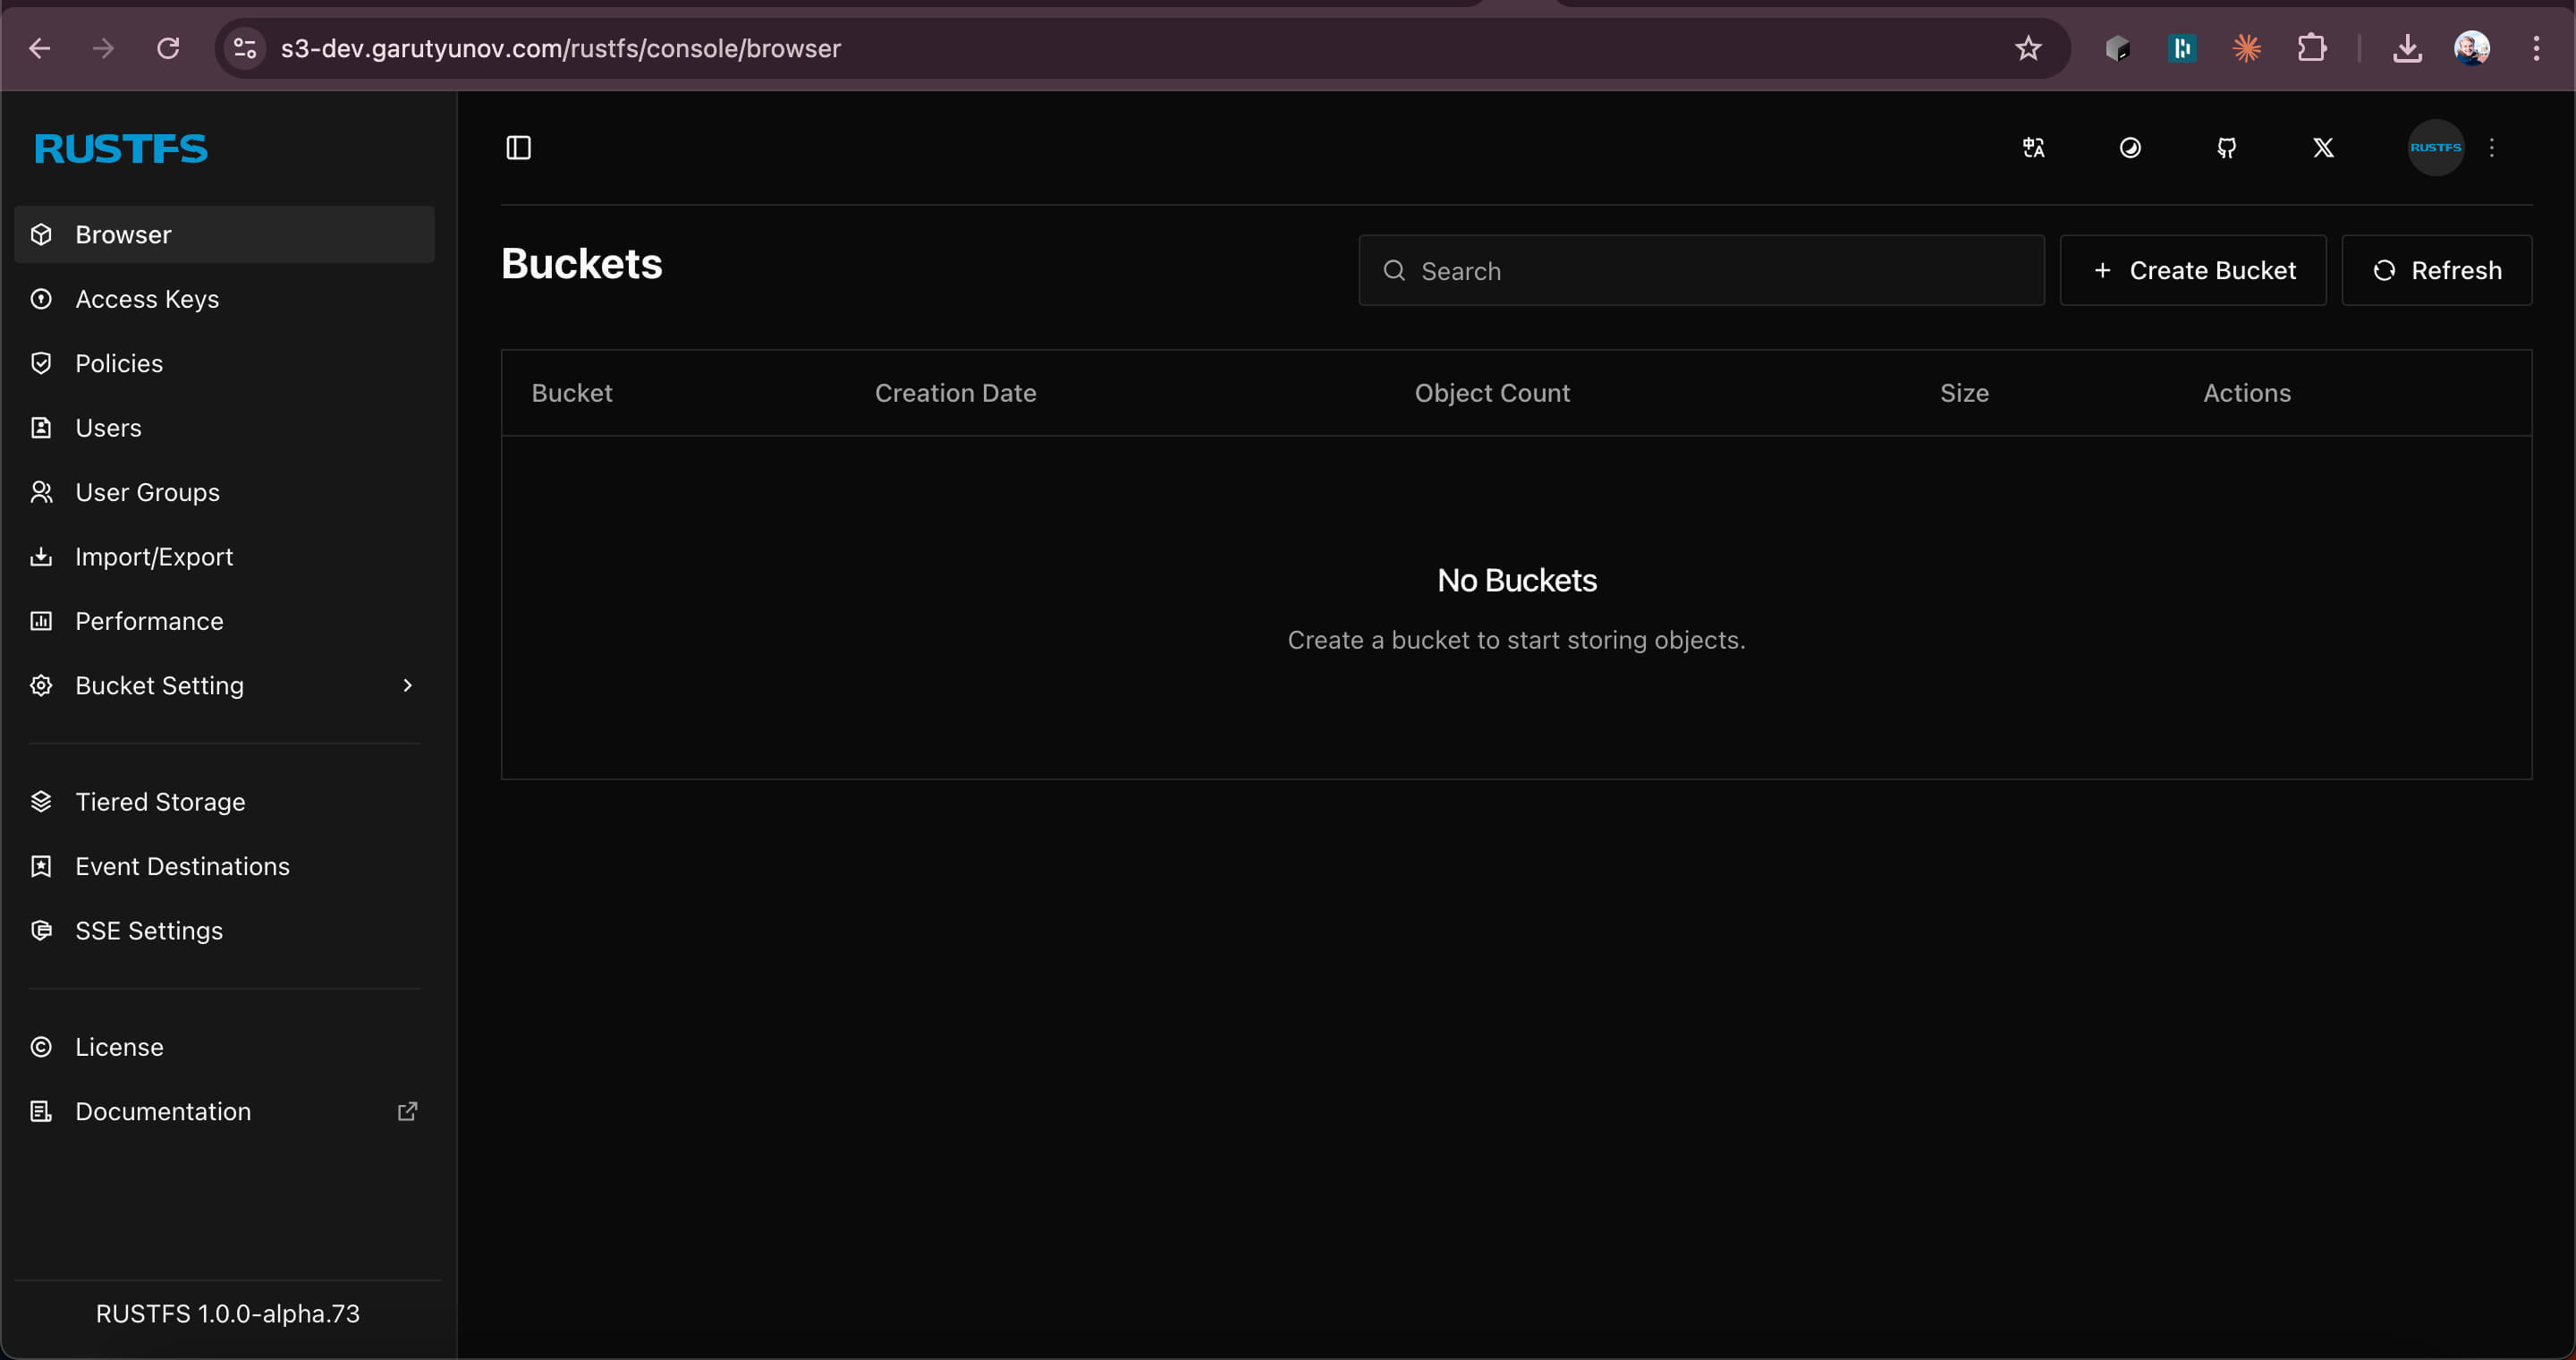Screen dimensions: 2576x1360
Task: Click the RUSTFS user avatar
Action: pyautogui.click(x=2435, y=148)
